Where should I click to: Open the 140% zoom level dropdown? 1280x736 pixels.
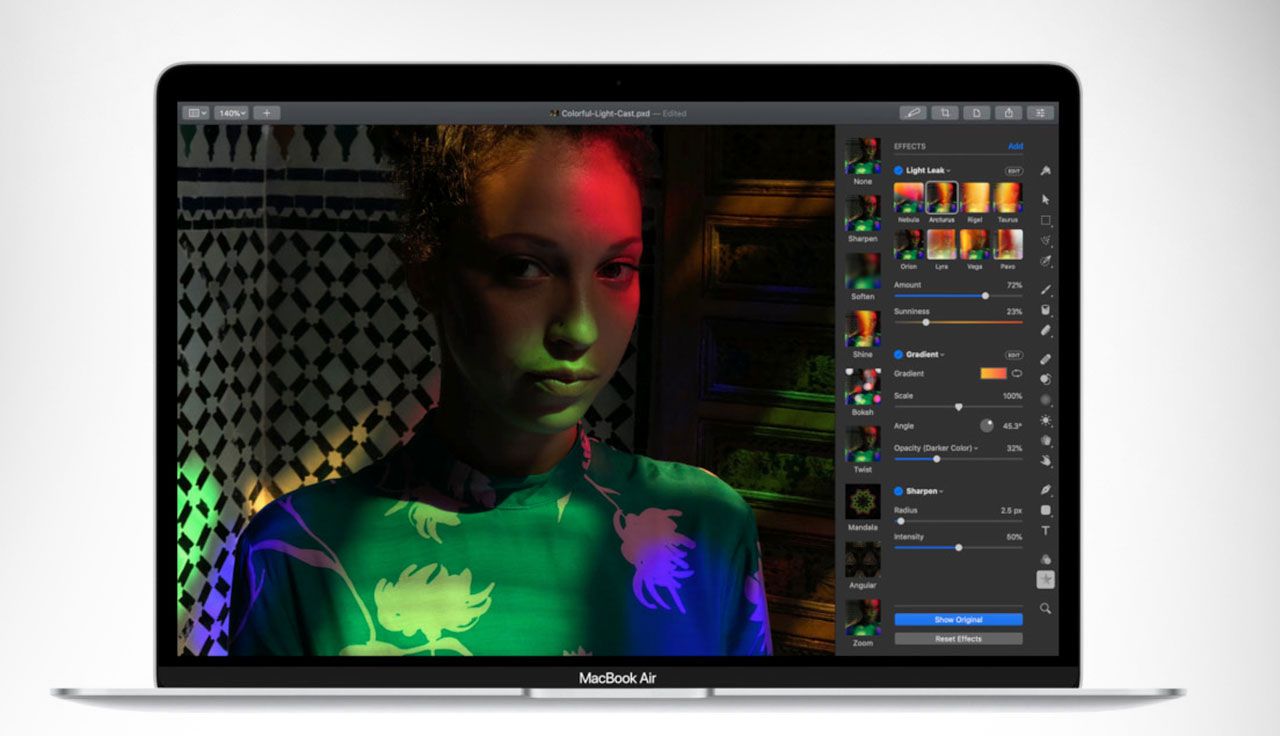(232, 113)
